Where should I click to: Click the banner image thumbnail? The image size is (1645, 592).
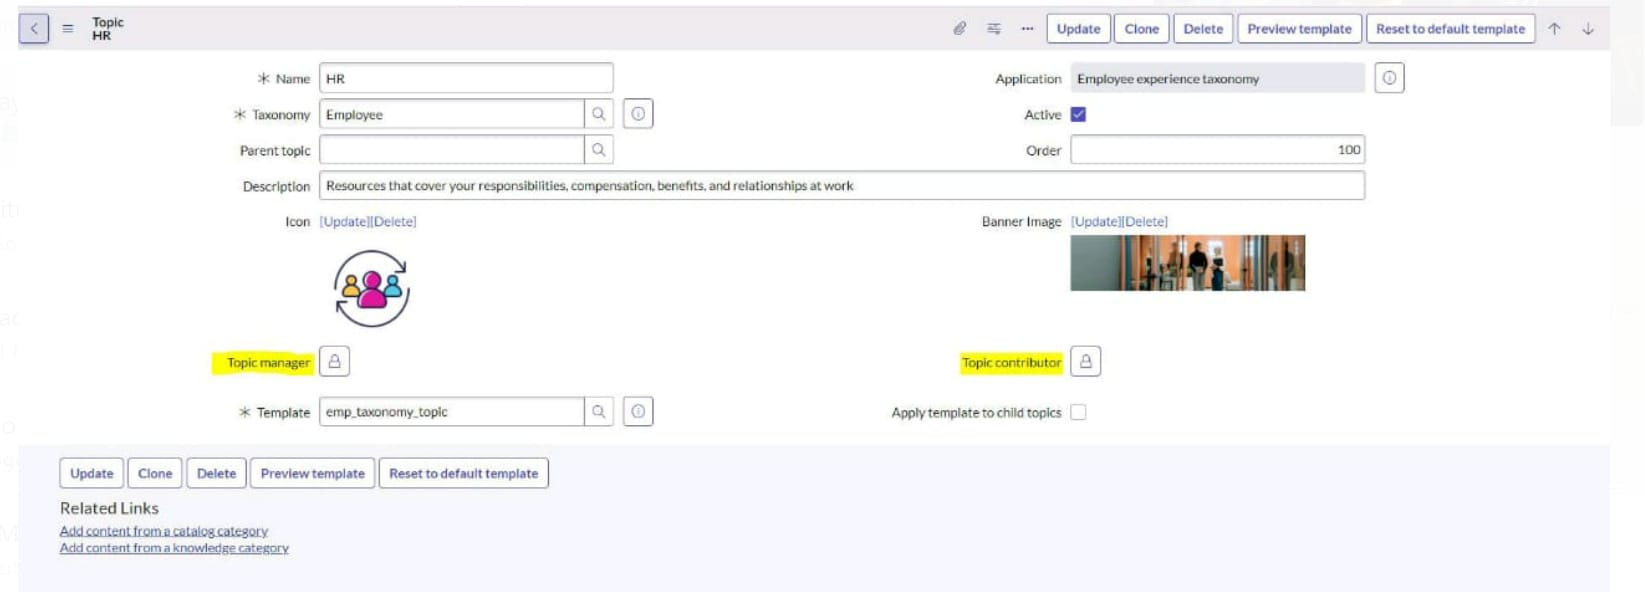(x=1188, y=263)
